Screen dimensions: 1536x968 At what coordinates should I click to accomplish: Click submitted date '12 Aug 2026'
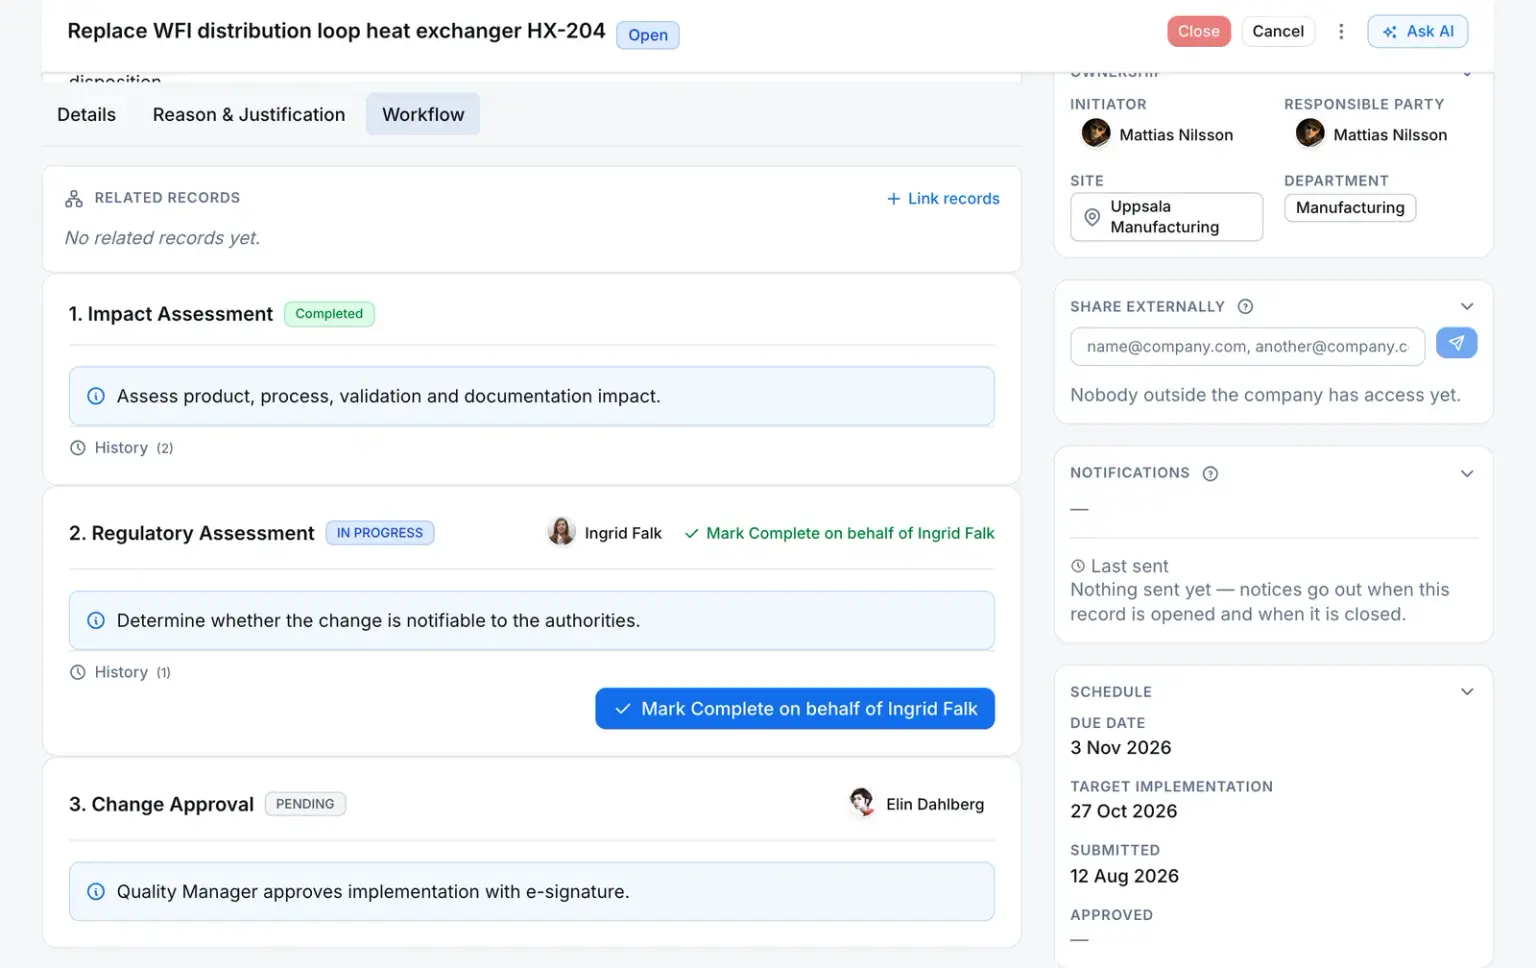tap(1125, 877)
